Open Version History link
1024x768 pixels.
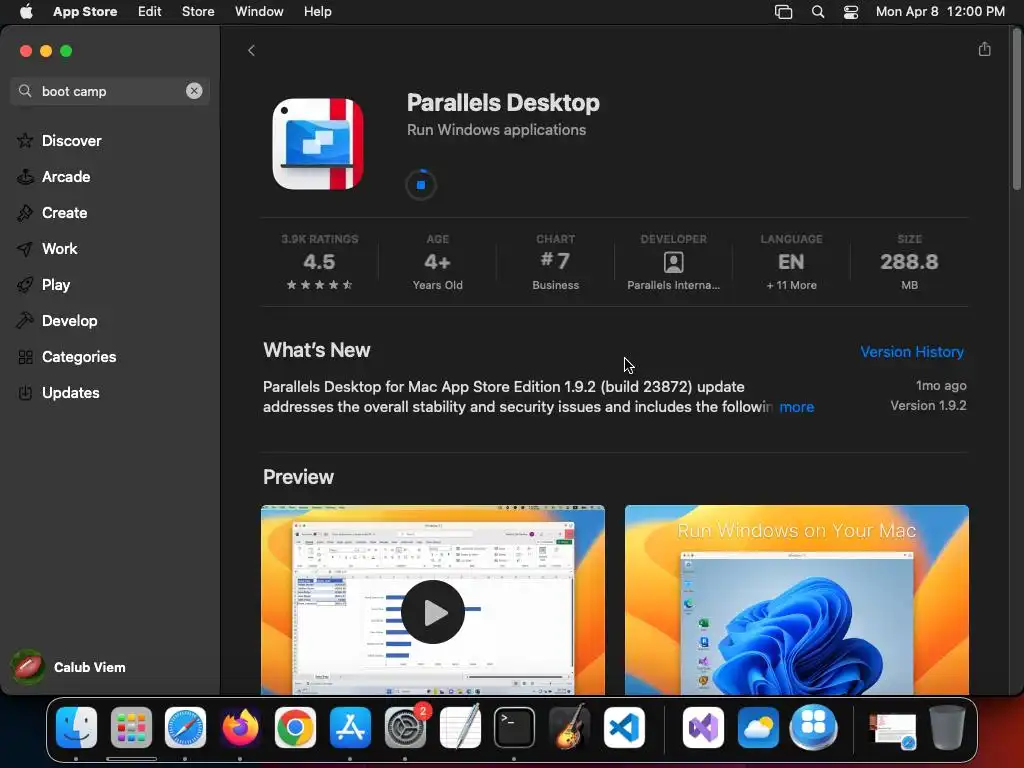(912, 351)
